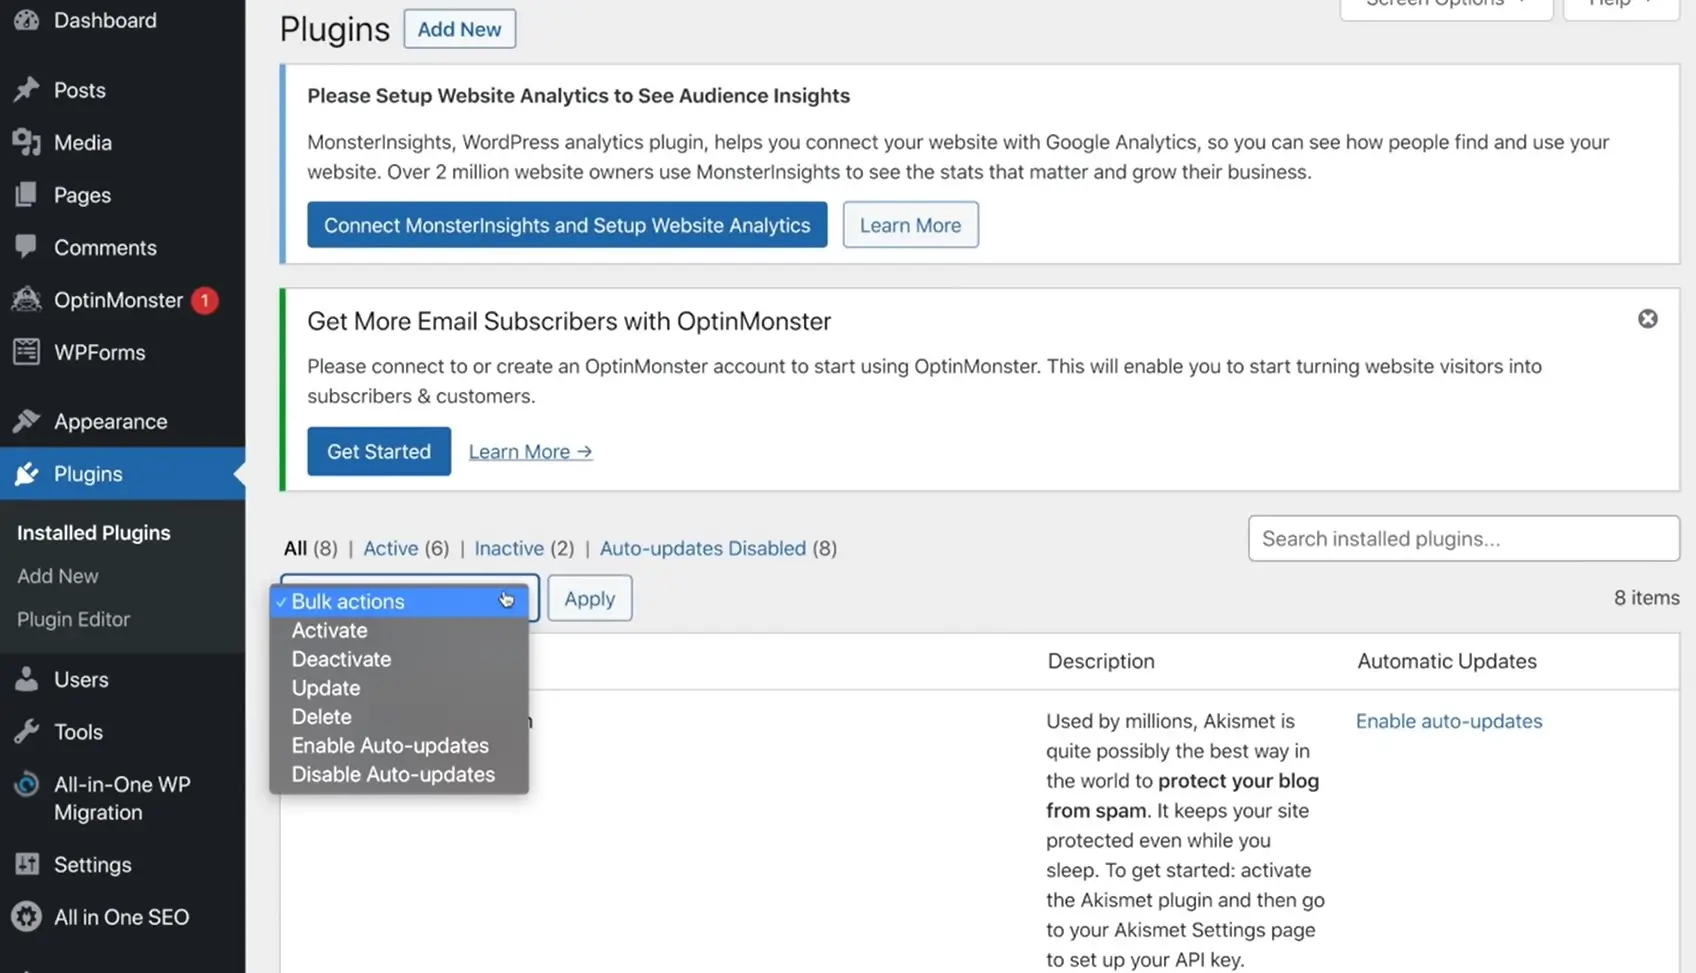The width and height of the screenshot is (1696, 973).
Task: Filter plugins by Inactive tab
Action: point(508,549)
